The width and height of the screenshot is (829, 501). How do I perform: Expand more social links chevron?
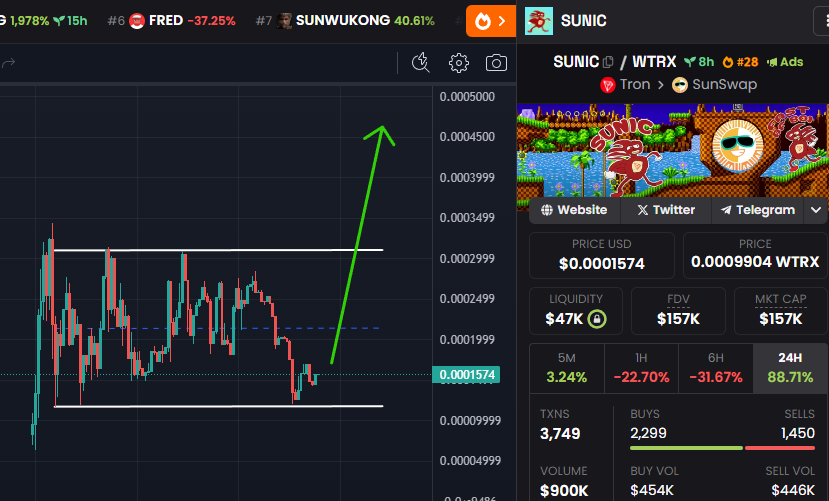tap(815, 210)
